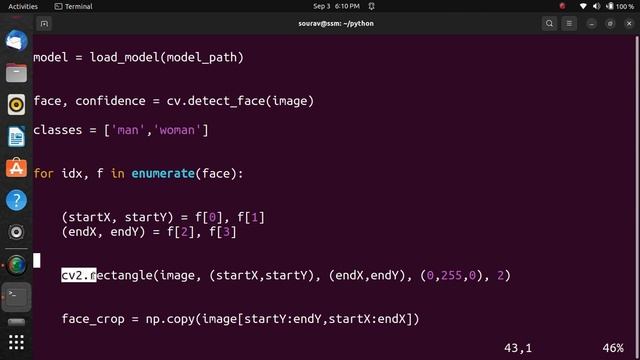Image resolution: width=640 pixels, height=360 pixels.
Task: Open the globe browser dock icon
Action: pos(16,265)
